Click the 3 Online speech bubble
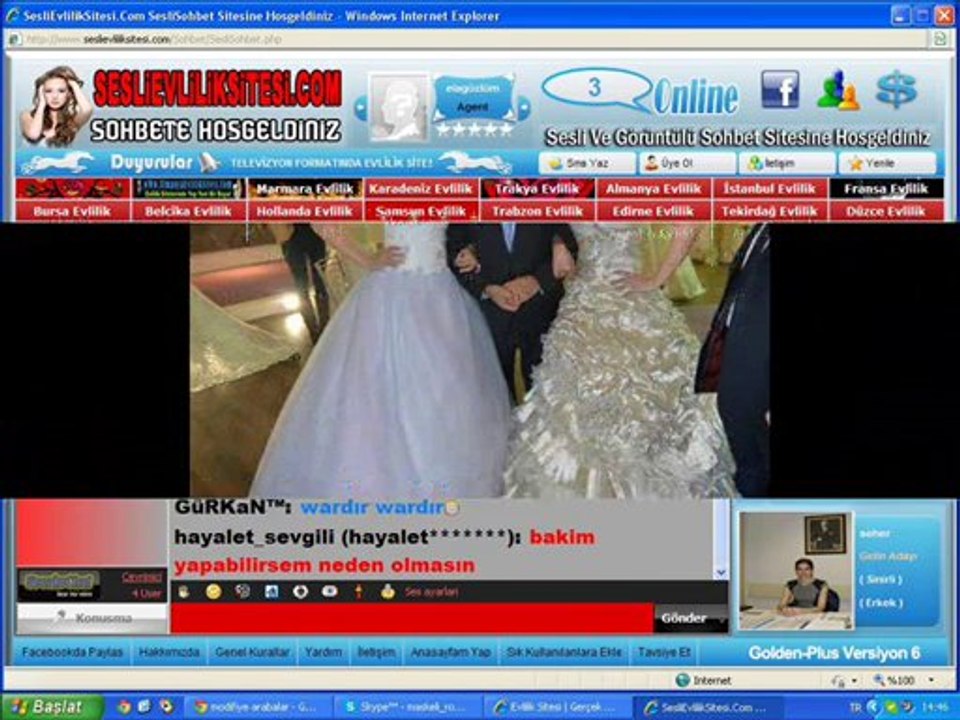This screenshot has height=720, width=960. pyautogui.click(x=595, y=89)
